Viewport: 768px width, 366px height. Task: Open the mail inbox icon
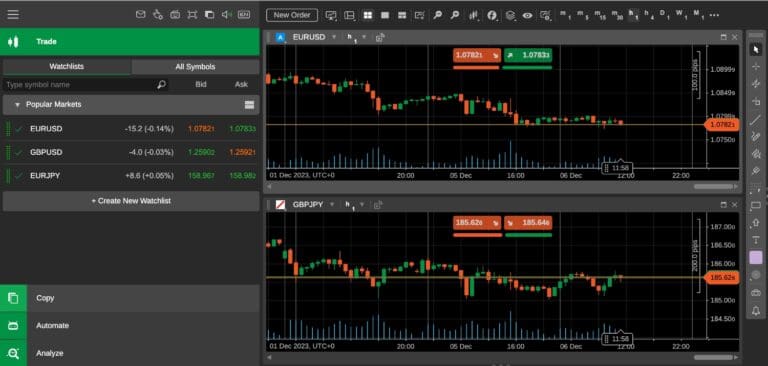point(141,15)
